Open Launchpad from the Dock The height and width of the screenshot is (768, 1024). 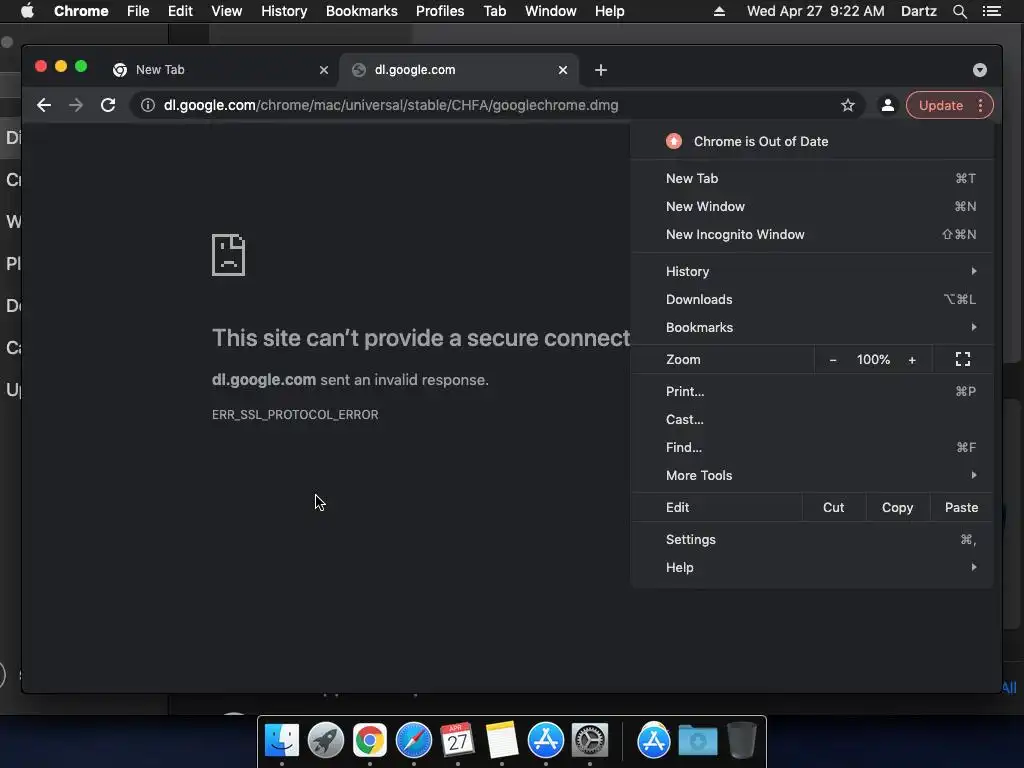pos(326,741)
